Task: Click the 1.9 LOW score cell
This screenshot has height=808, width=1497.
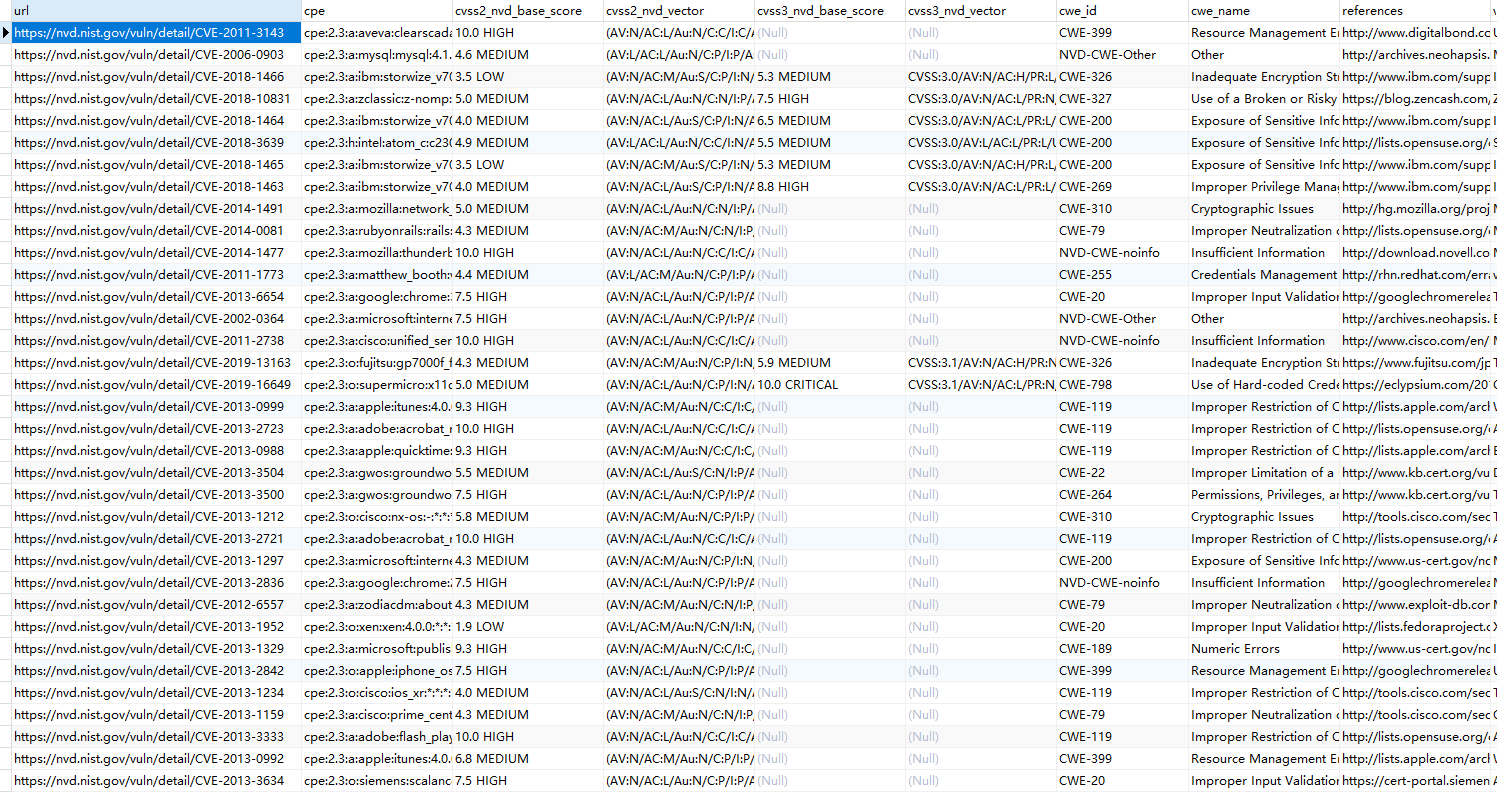Action: (528, 627)
